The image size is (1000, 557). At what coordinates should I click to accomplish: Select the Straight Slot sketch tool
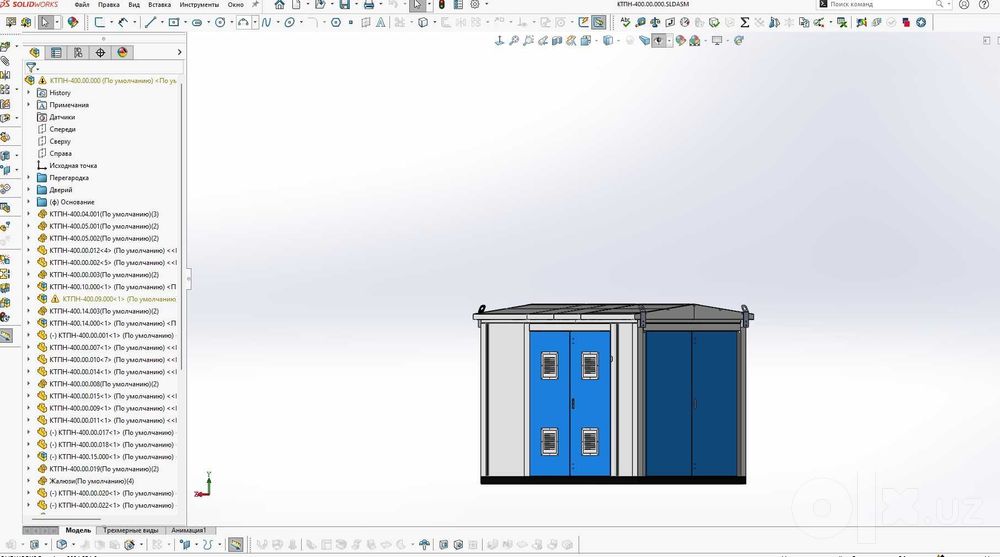point(197,22)
